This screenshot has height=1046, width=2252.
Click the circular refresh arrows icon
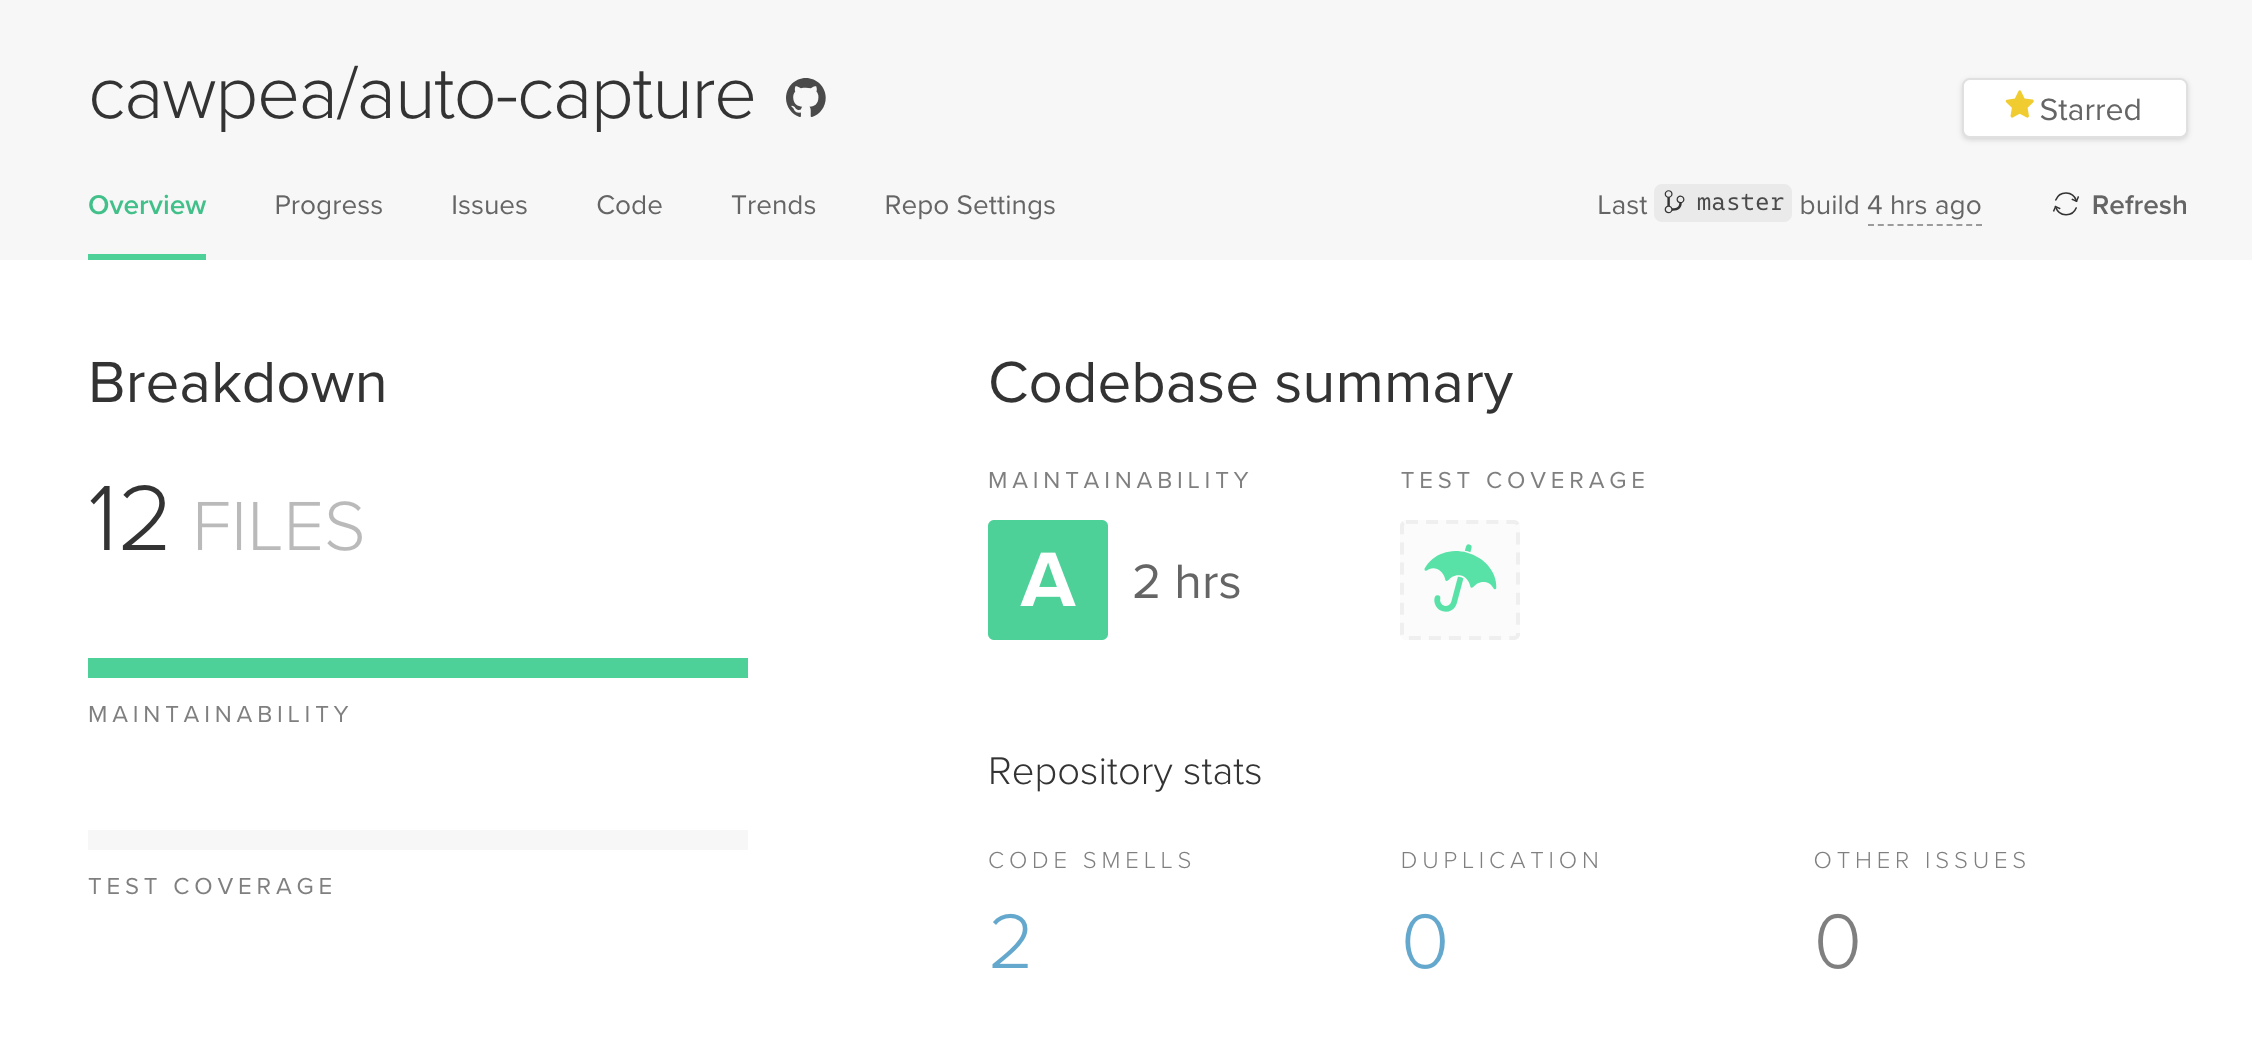click(2065, 205)
